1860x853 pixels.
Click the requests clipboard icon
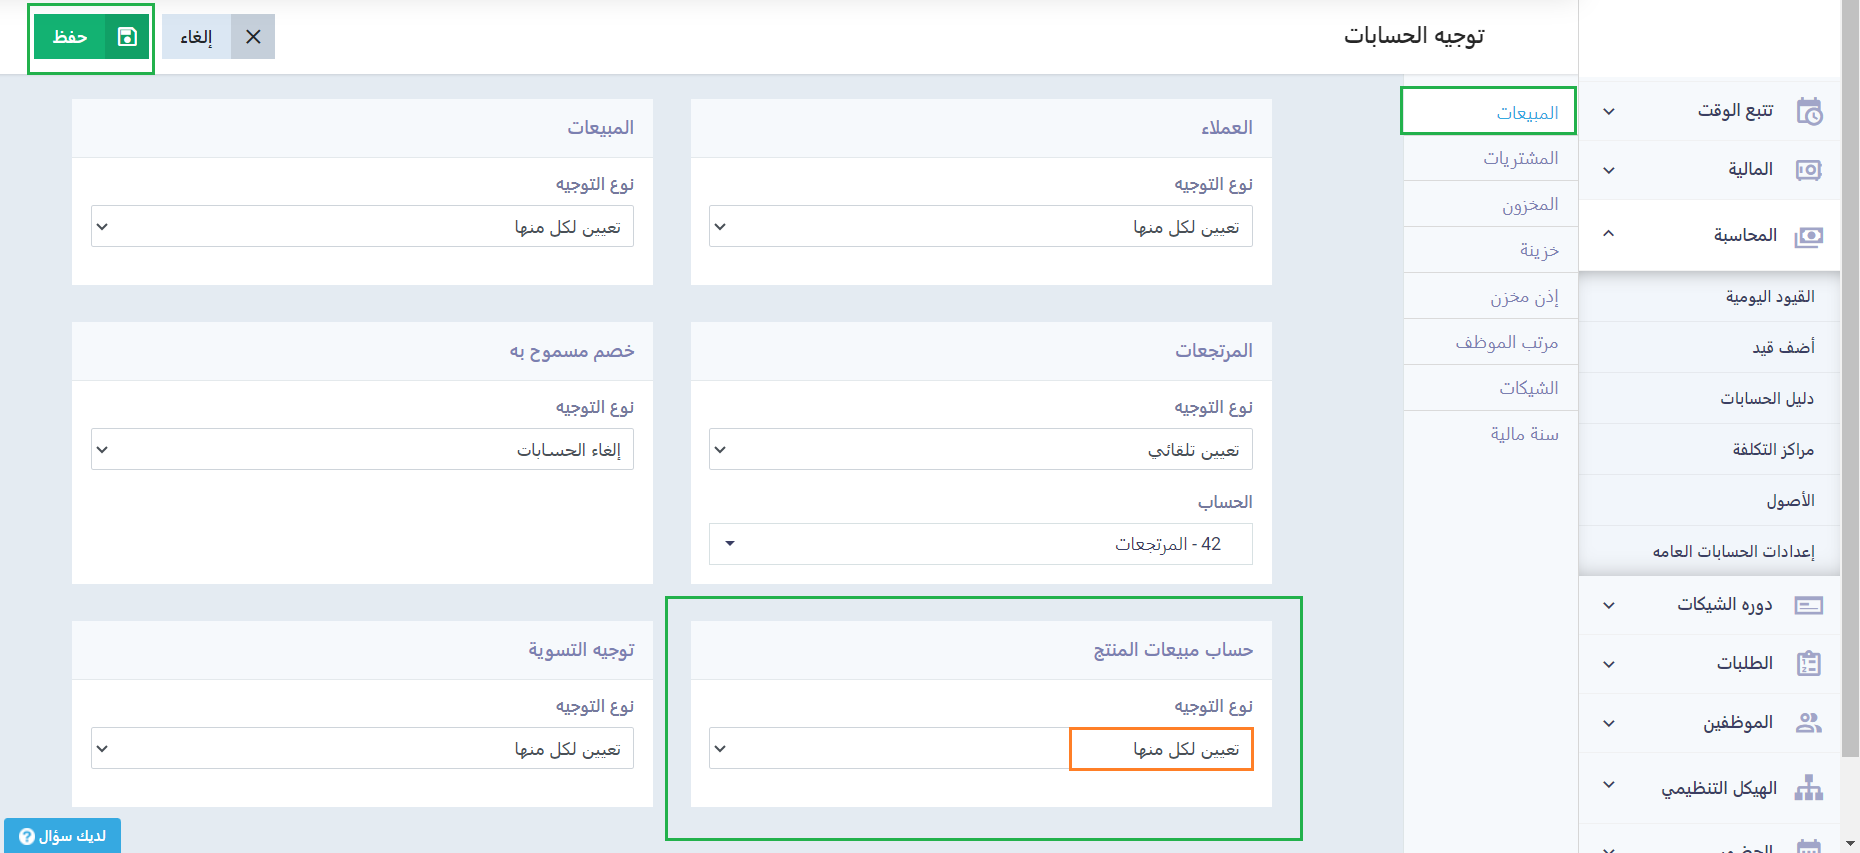click(1808, 664)
